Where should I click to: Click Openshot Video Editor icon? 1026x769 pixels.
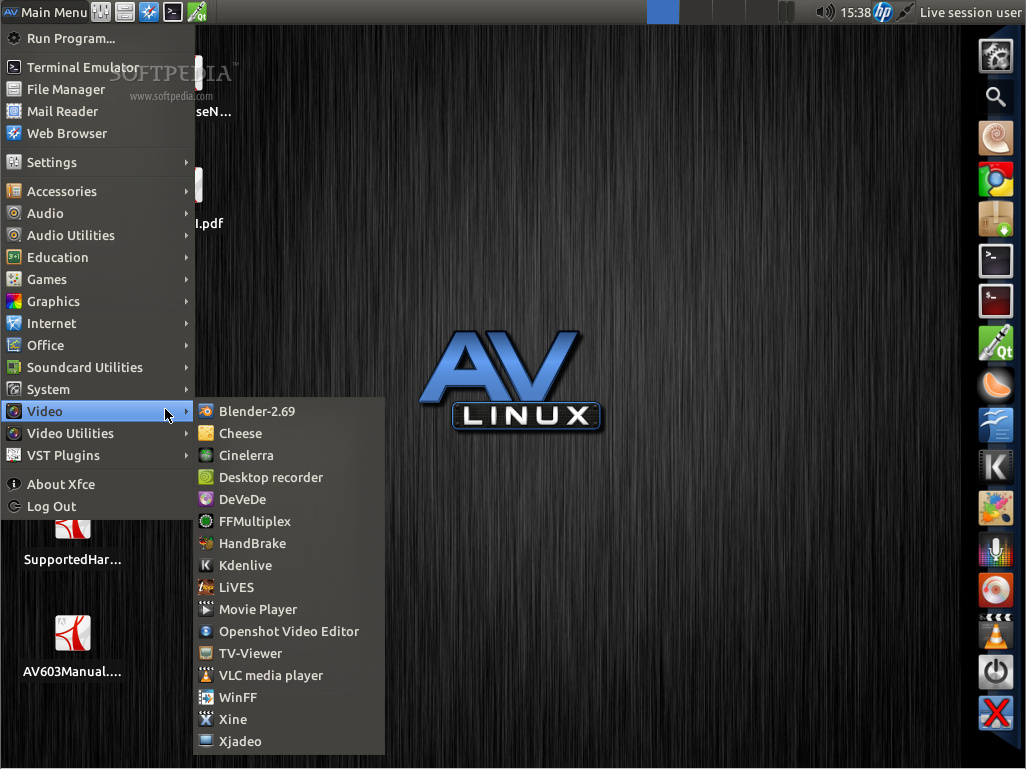(206, 632)
